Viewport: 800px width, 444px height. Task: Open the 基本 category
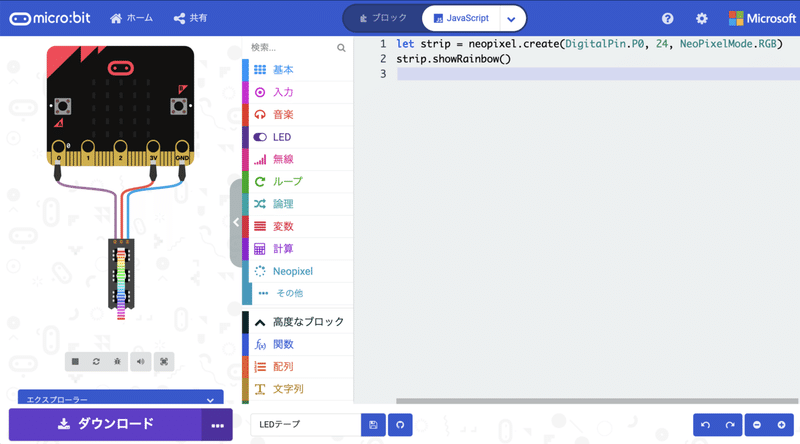(298, 70)
